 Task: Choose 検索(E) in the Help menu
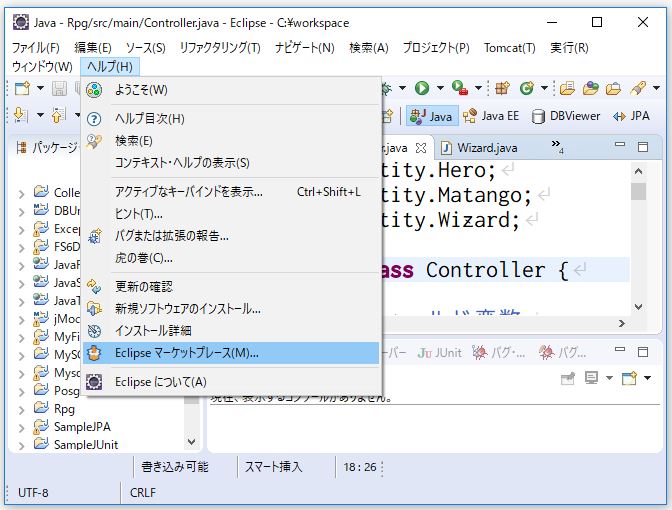(231, 141)
